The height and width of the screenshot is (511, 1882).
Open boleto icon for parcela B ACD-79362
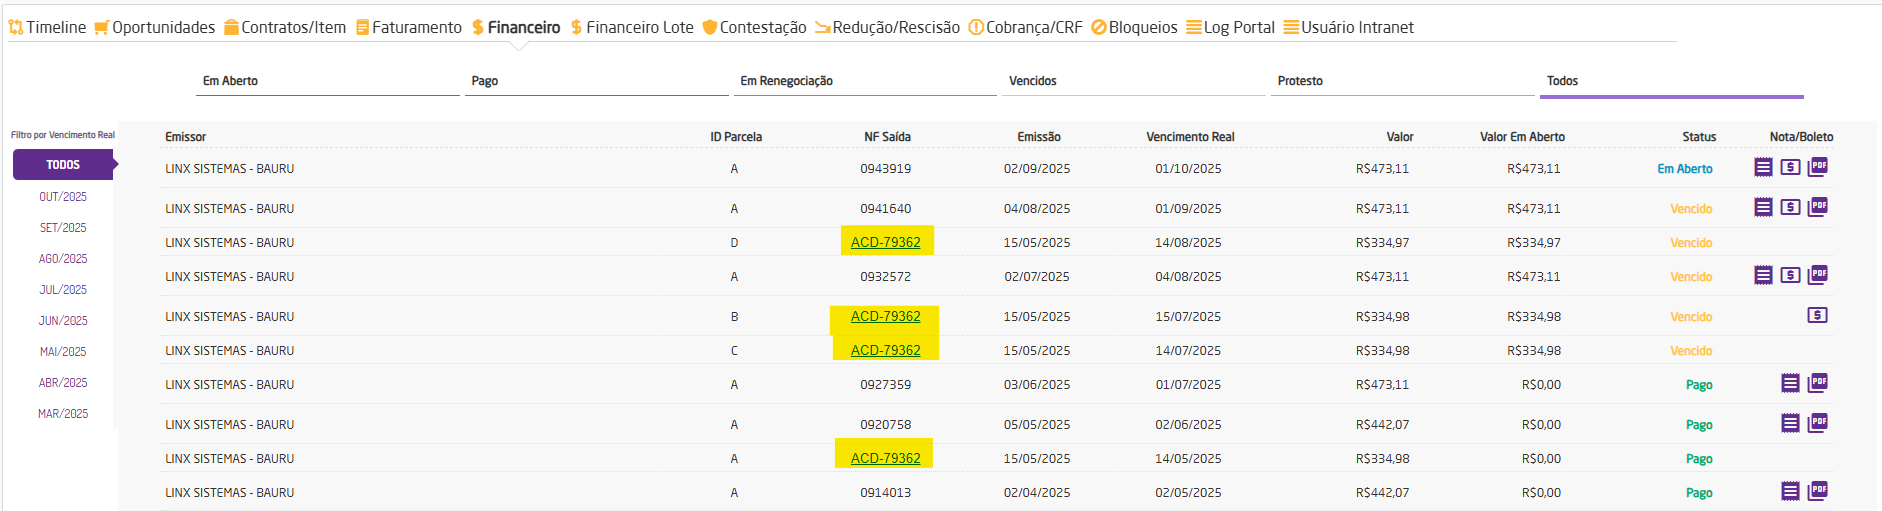(1817, 315)
